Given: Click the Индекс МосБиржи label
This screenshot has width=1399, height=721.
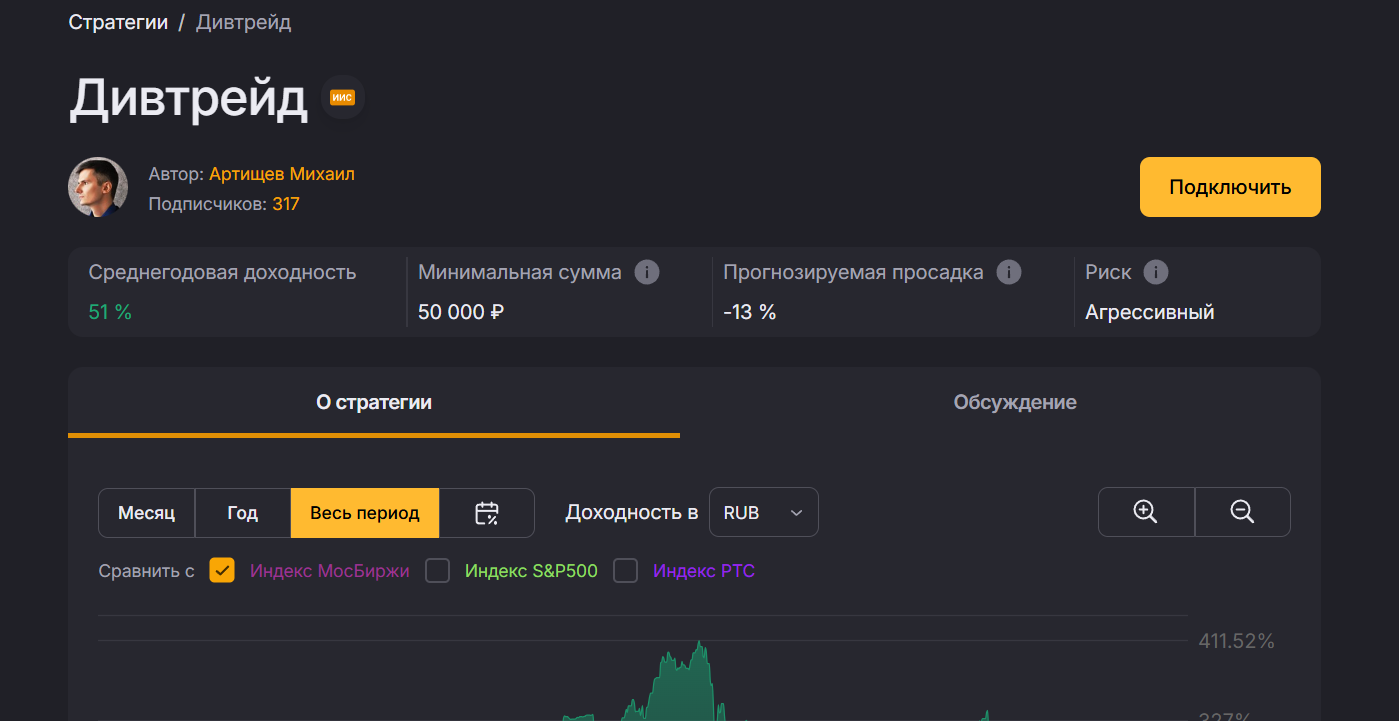Looking at the screenshot, I should click(330, 571).
